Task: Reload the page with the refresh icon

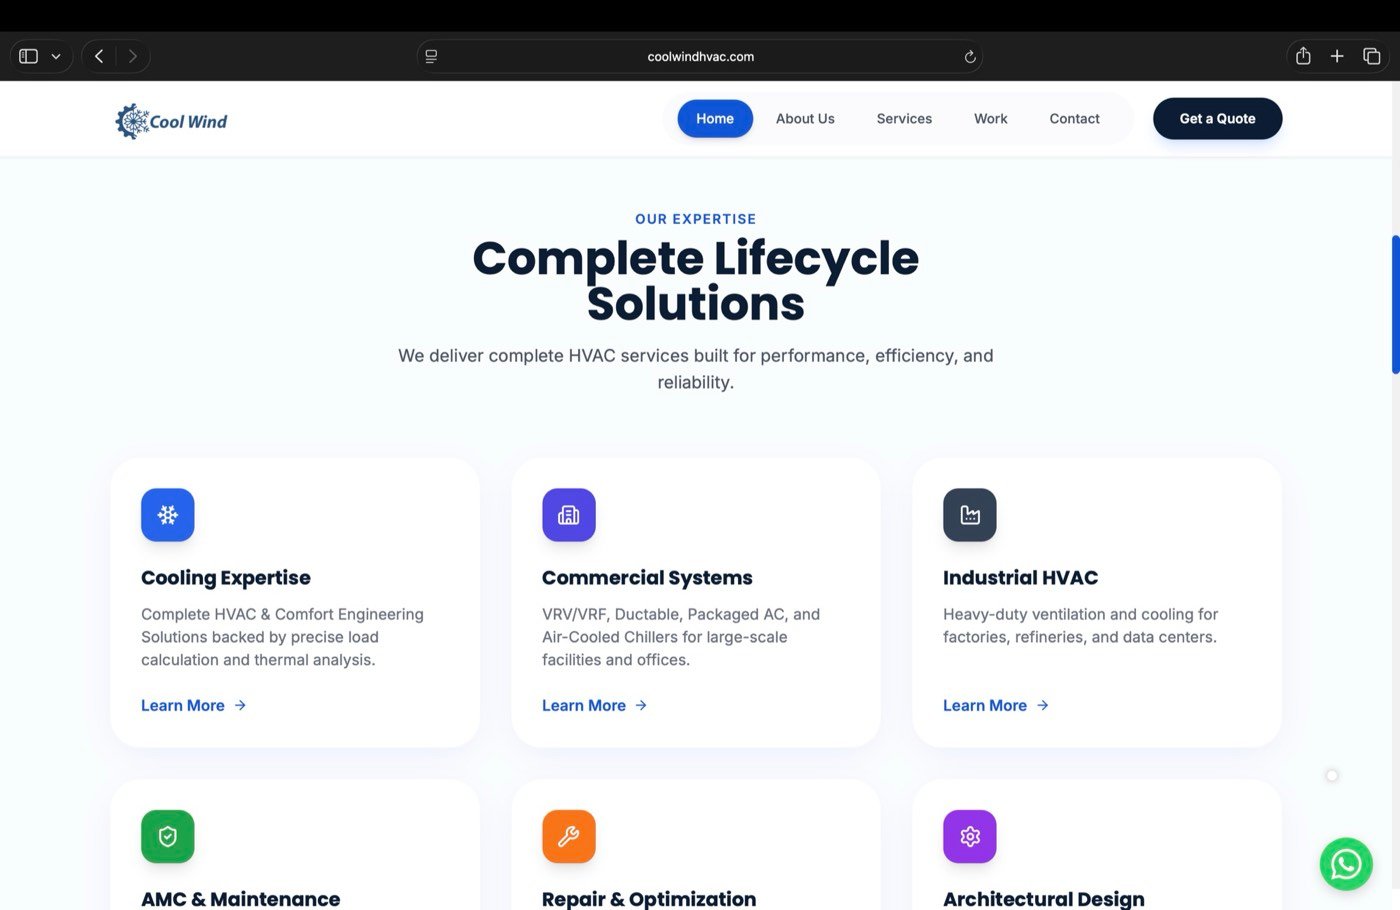Action: pyautogui.click(x=969, y=57)
